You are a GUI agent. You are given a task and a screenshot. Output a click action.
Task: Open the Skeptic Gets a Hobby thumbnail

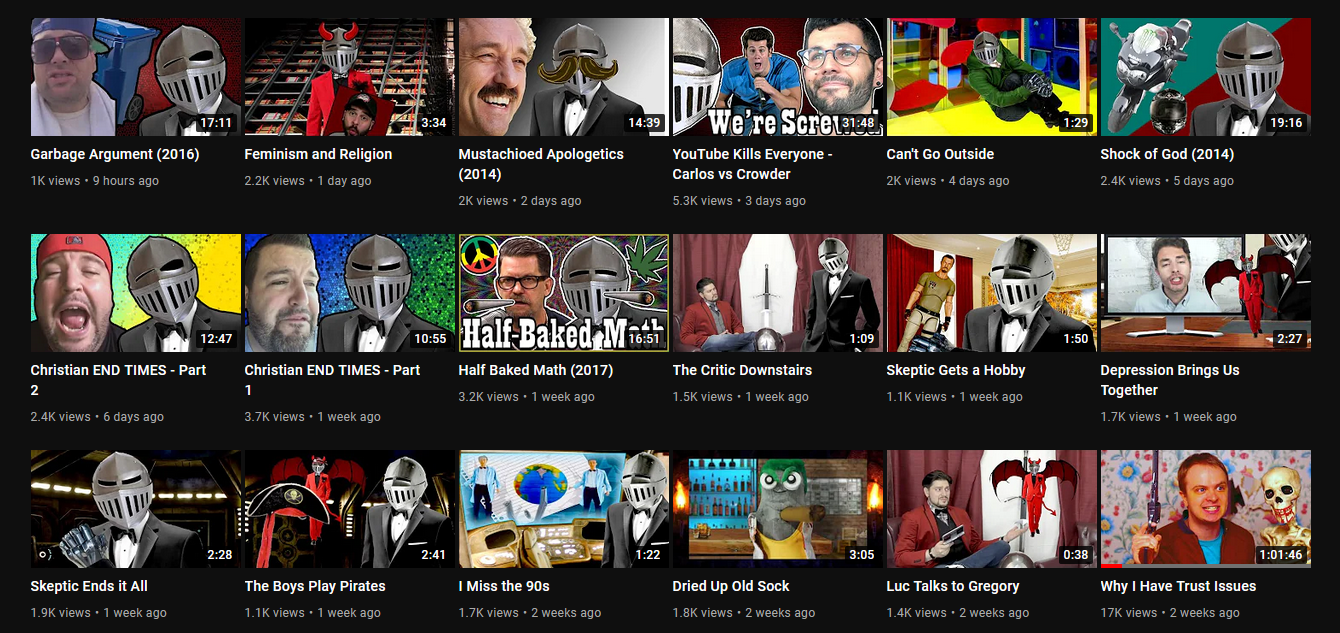click(x=992, y=293)
